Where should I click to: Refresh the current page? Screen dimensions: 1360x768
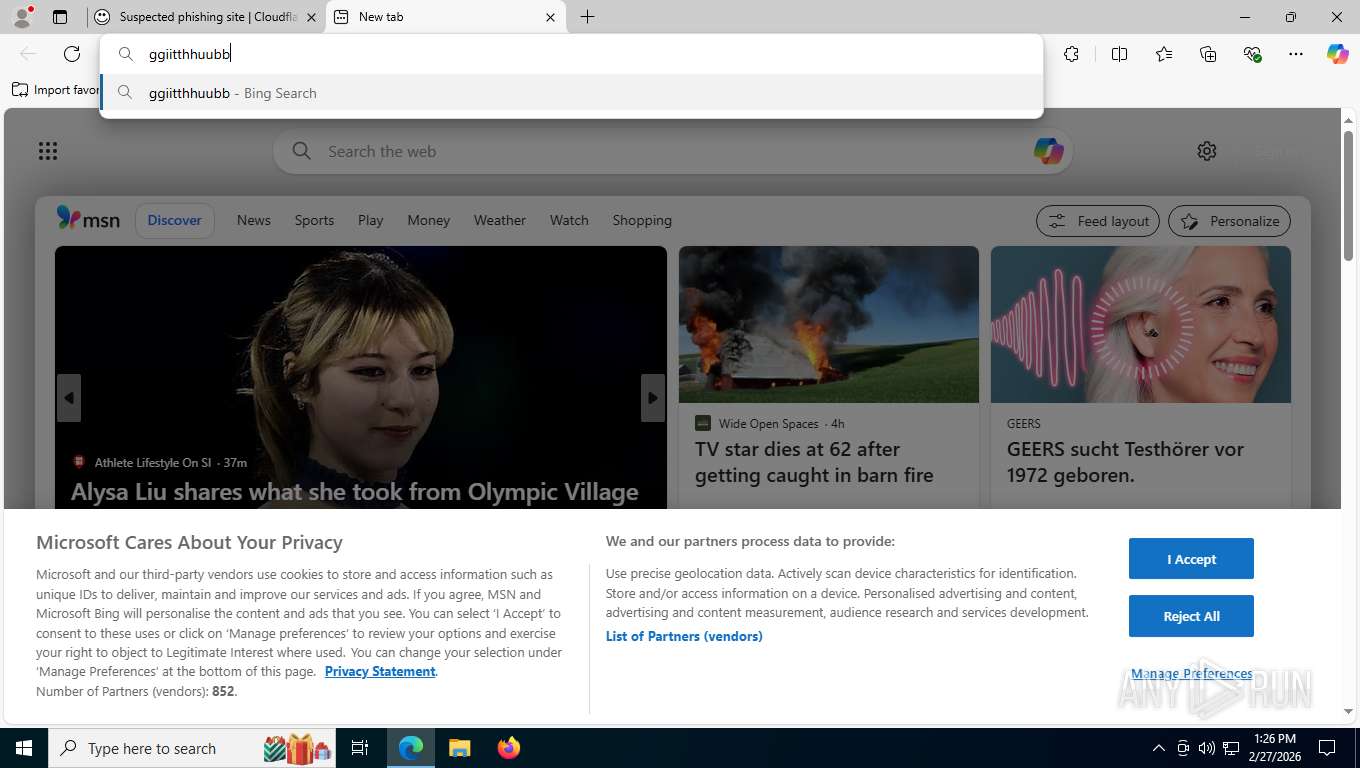[x=72, y=54]
